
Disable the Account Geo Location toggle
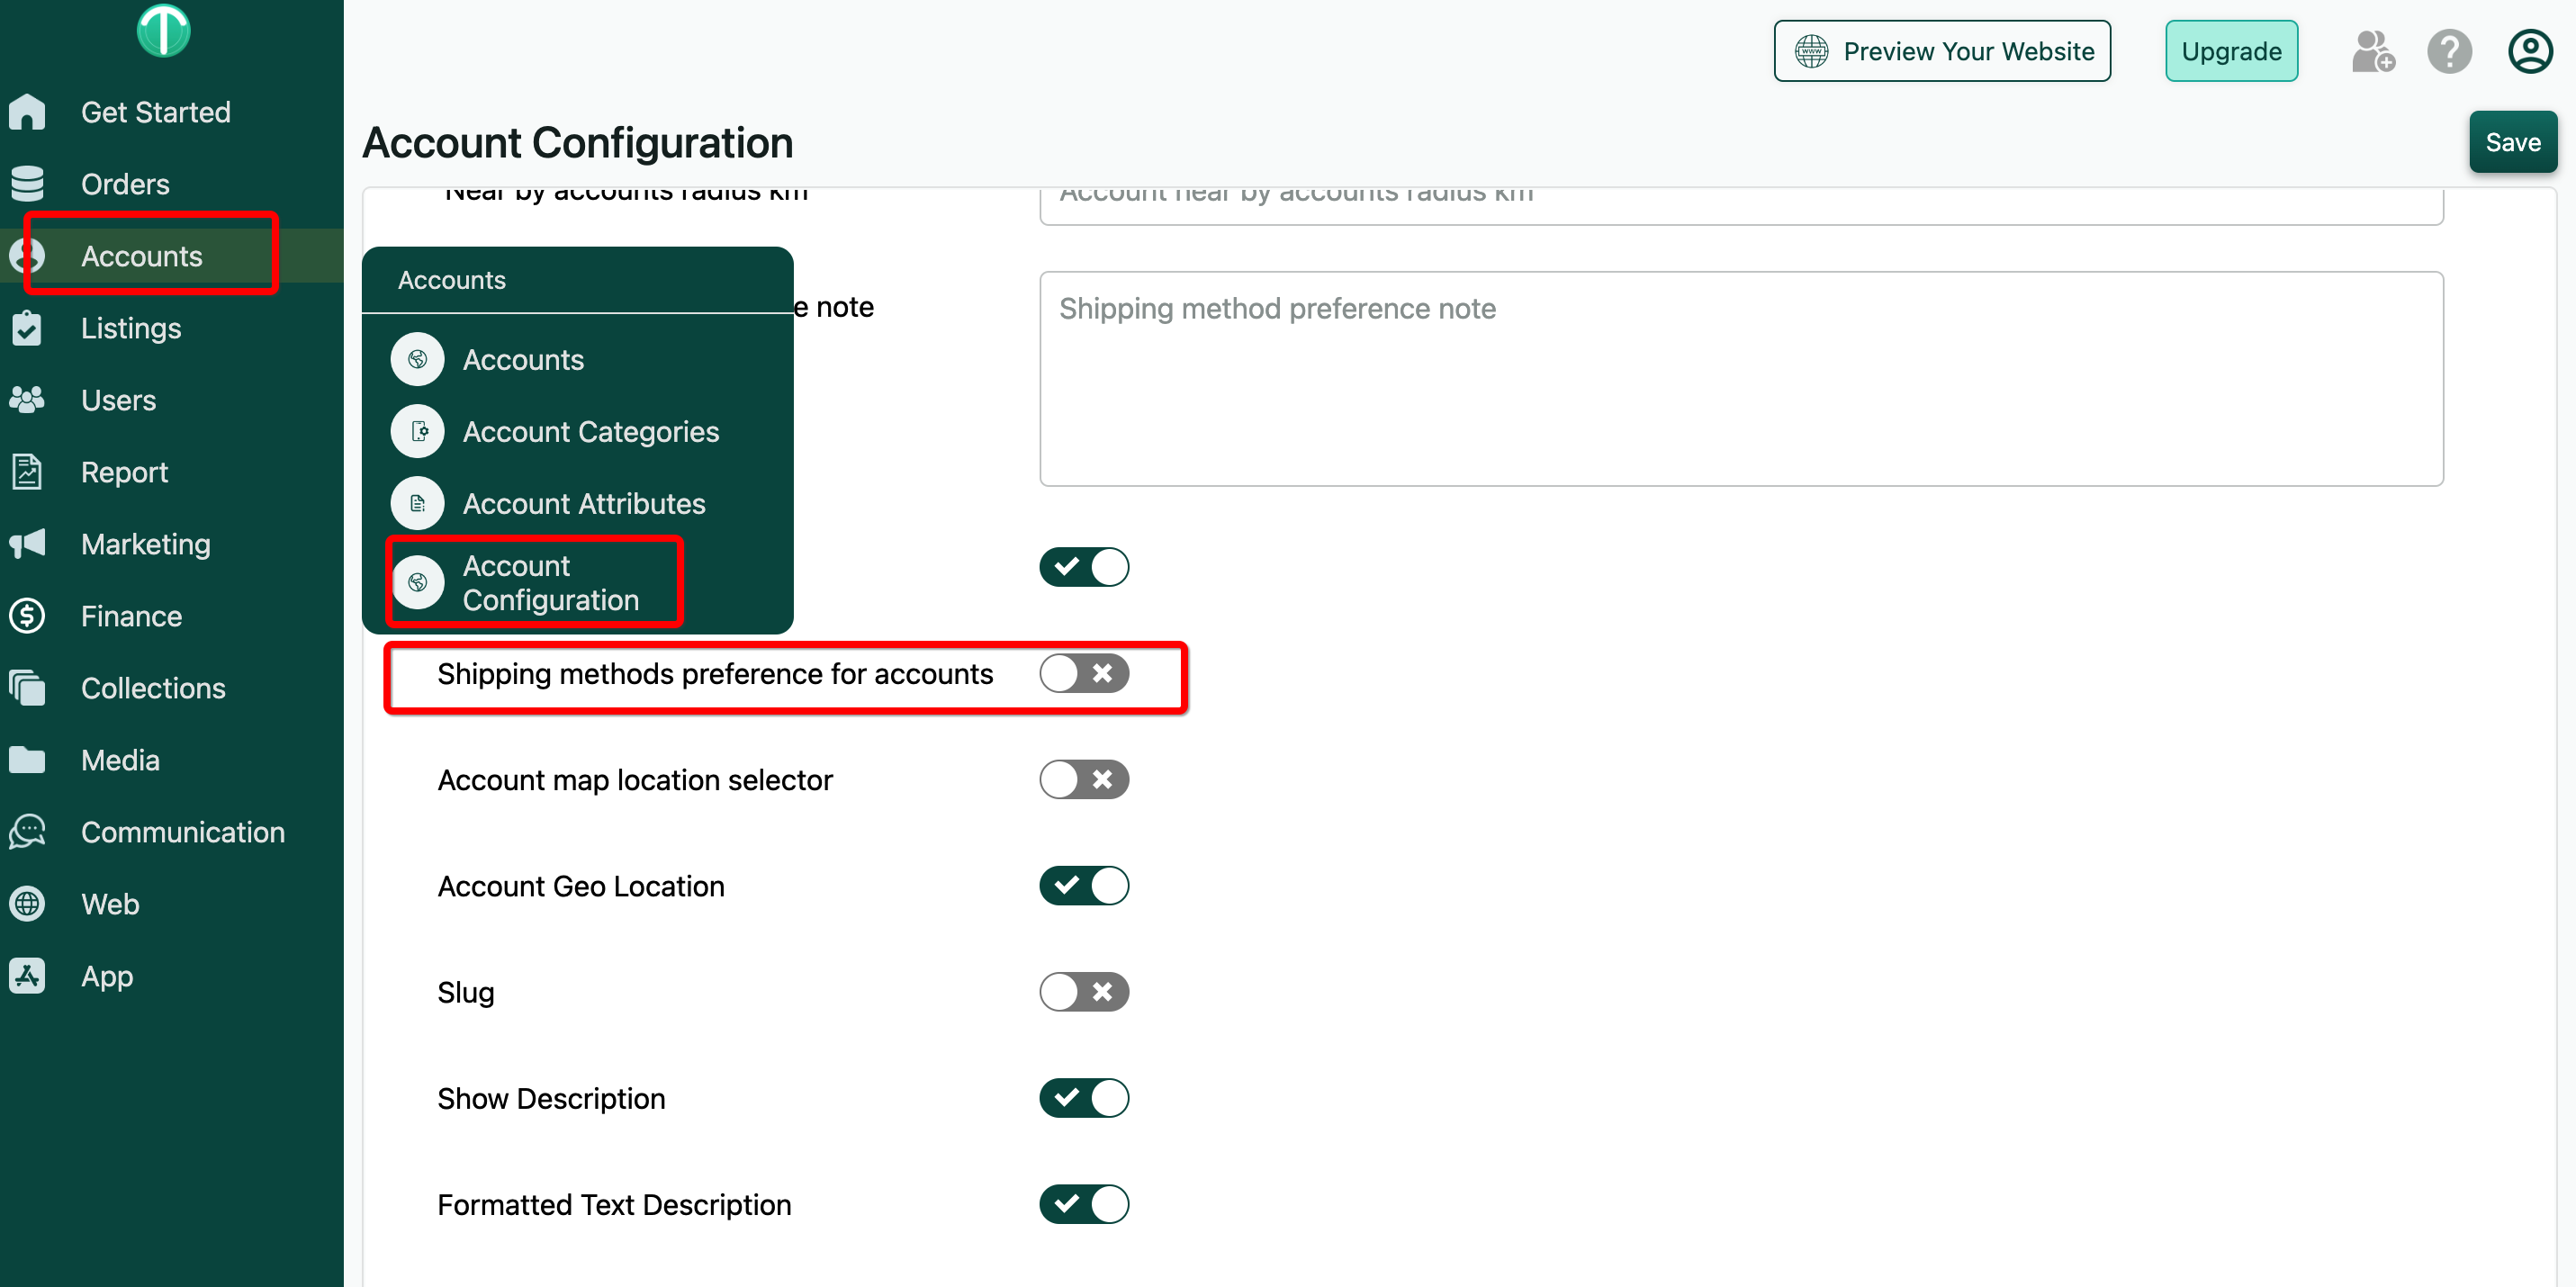[x=1084, y=886]
